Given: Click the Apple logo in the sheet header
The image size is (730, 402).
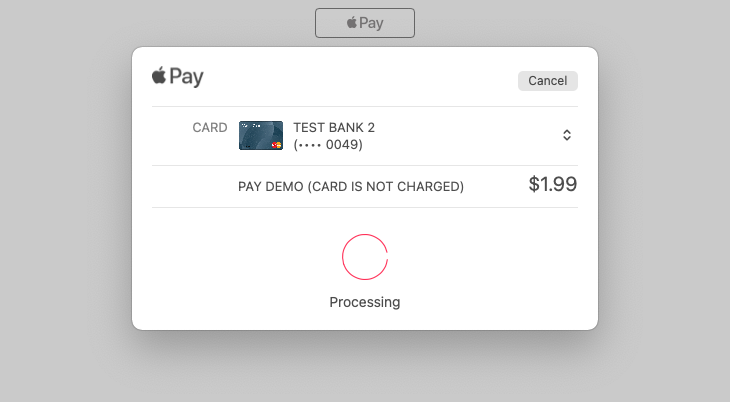Looking at the screenshot, I should point(159,75).
